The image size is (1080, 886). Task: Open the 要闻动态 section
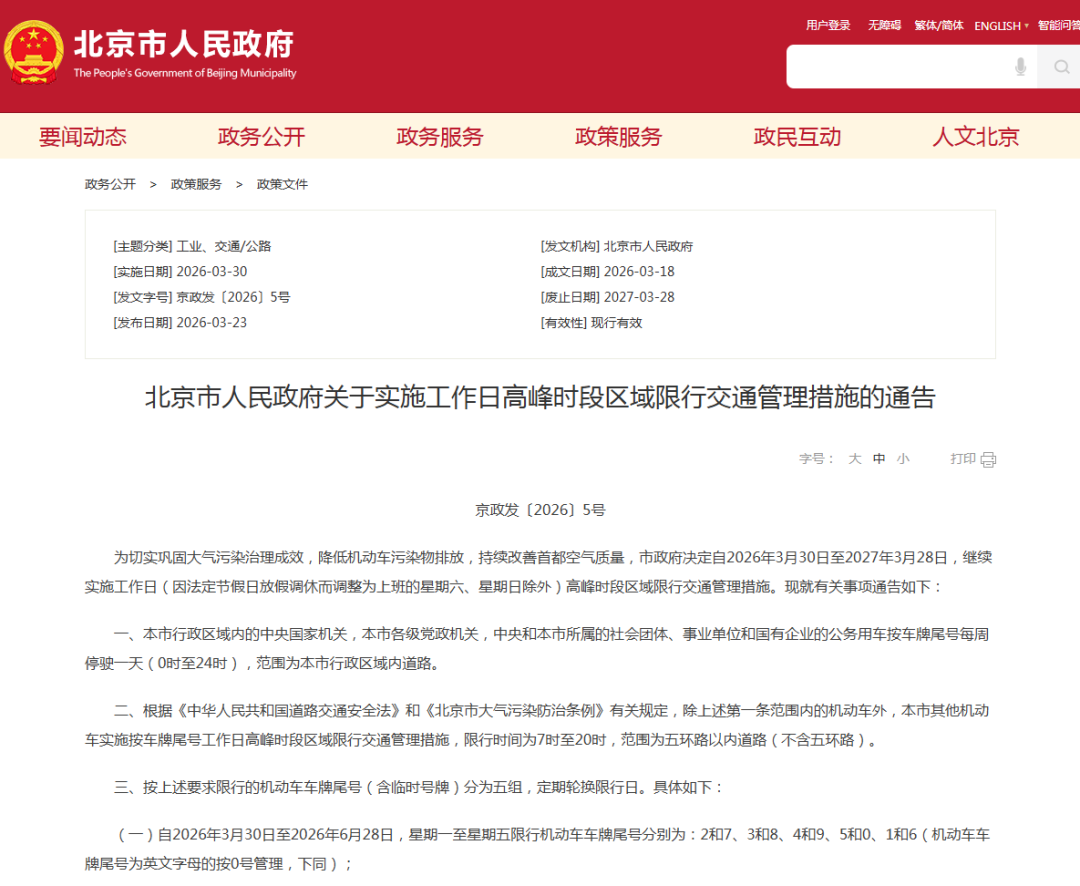(82, 136)
